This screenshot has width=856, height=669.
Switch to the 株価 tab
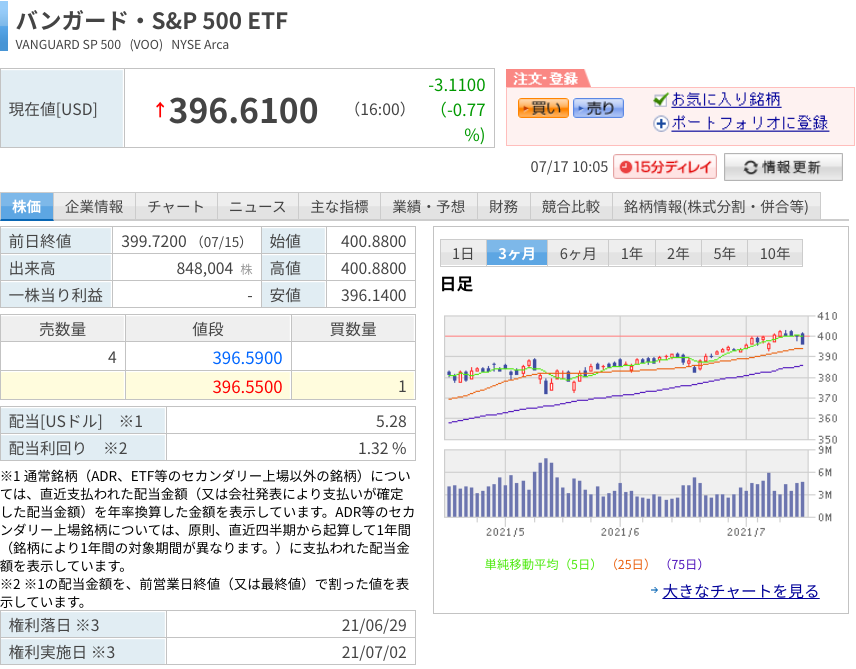pyautogui.click(x=27, y=206)
